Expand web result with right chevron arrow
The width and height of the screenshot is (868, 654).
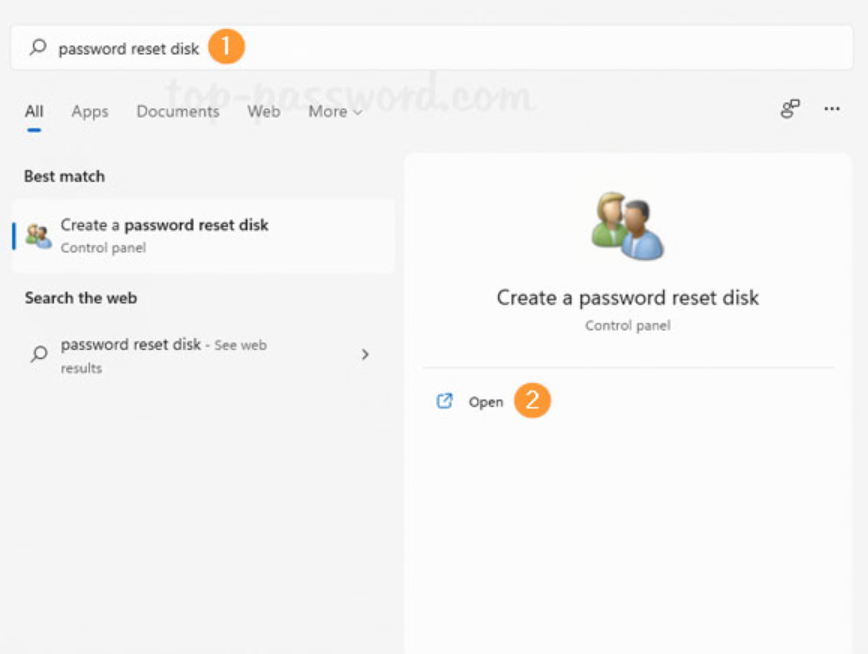(365, 354)
